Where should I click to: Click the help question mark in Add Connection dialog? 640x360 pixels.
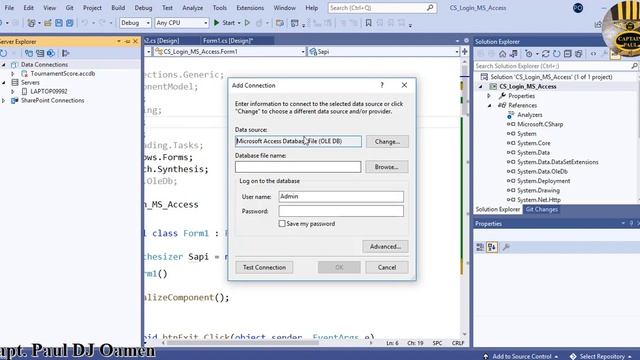click(382, 85)
